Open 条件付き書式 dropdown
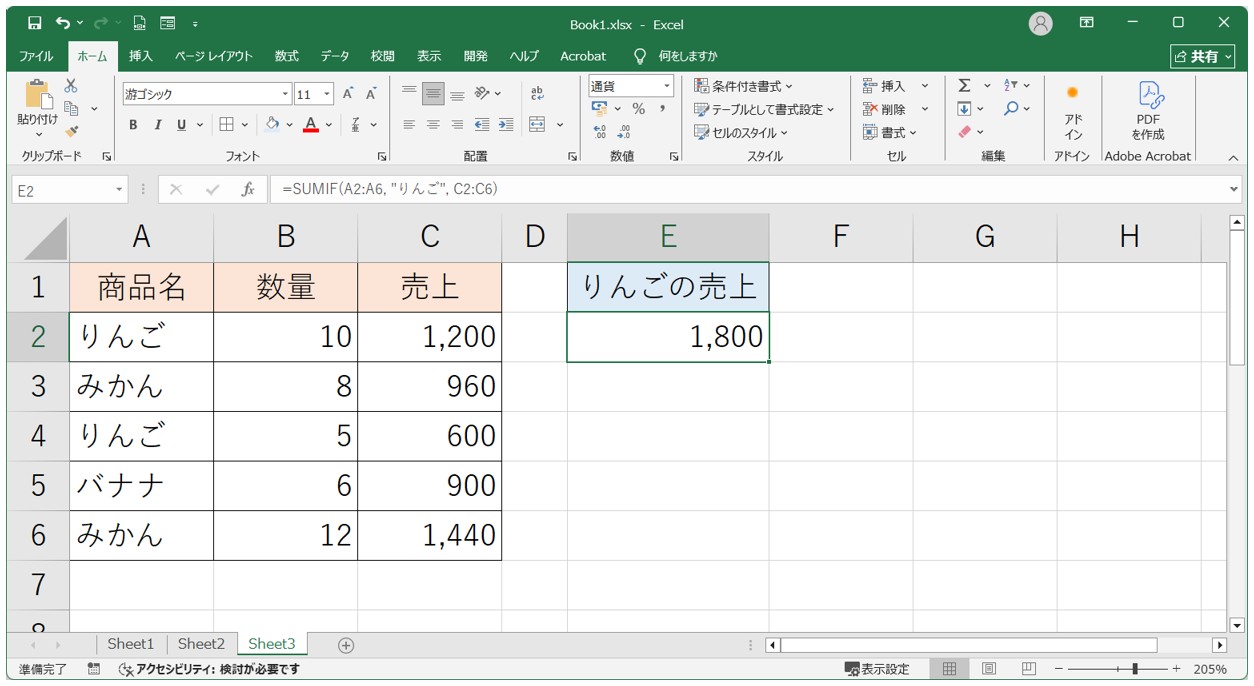Viewport: 1254px width, 686px height. pyautogui.click(x=743, y=86)
